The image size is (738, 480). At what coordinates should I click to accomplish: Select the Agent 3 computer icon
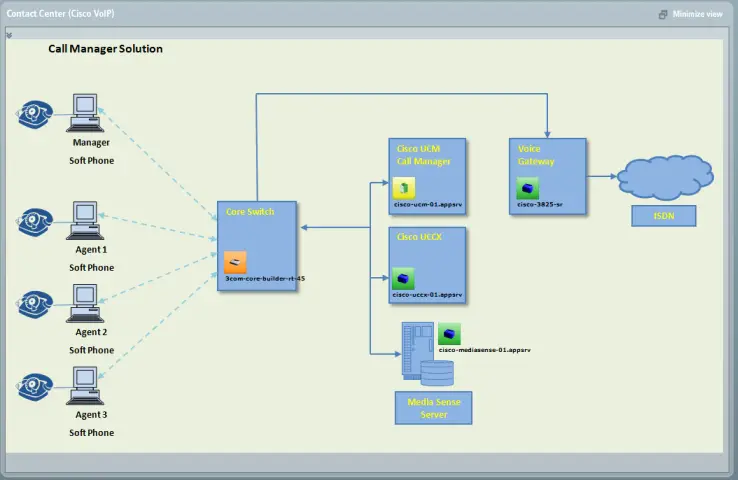(x=85, y=385)
